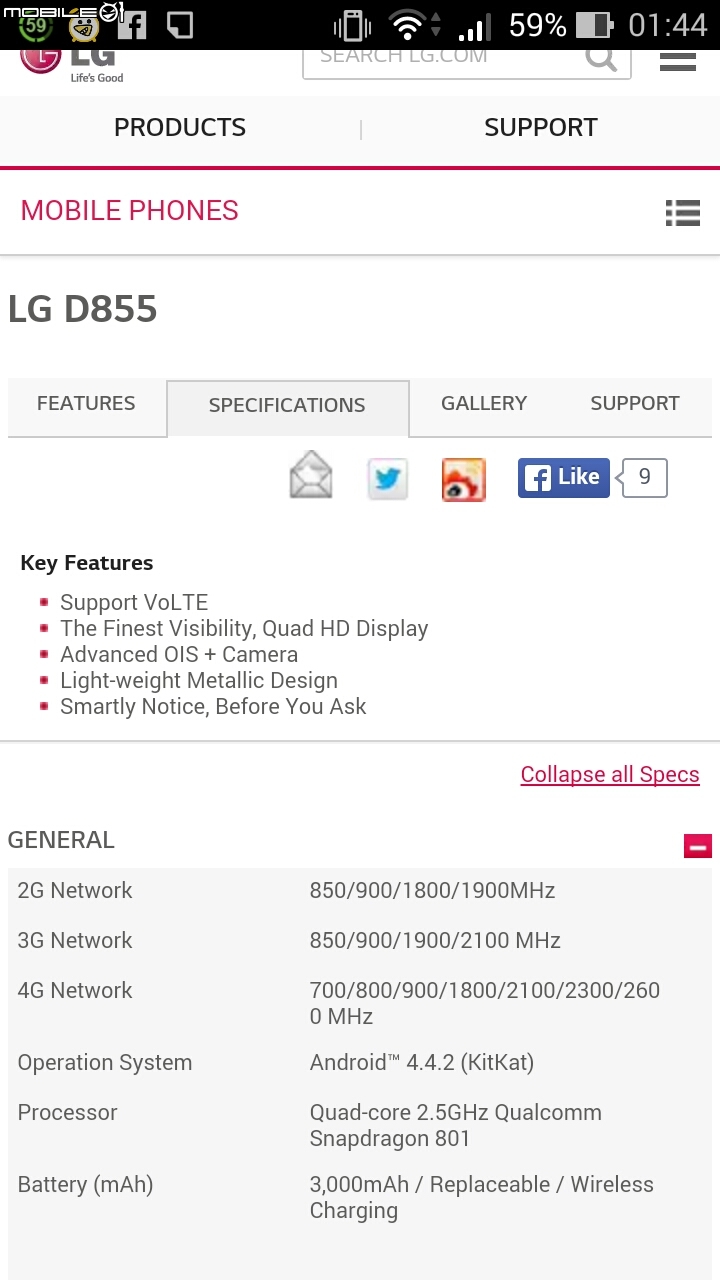The width and height of the screenshot is (720, 1280).
Task: Click the Facebook Like button
Action: [564, 478]
